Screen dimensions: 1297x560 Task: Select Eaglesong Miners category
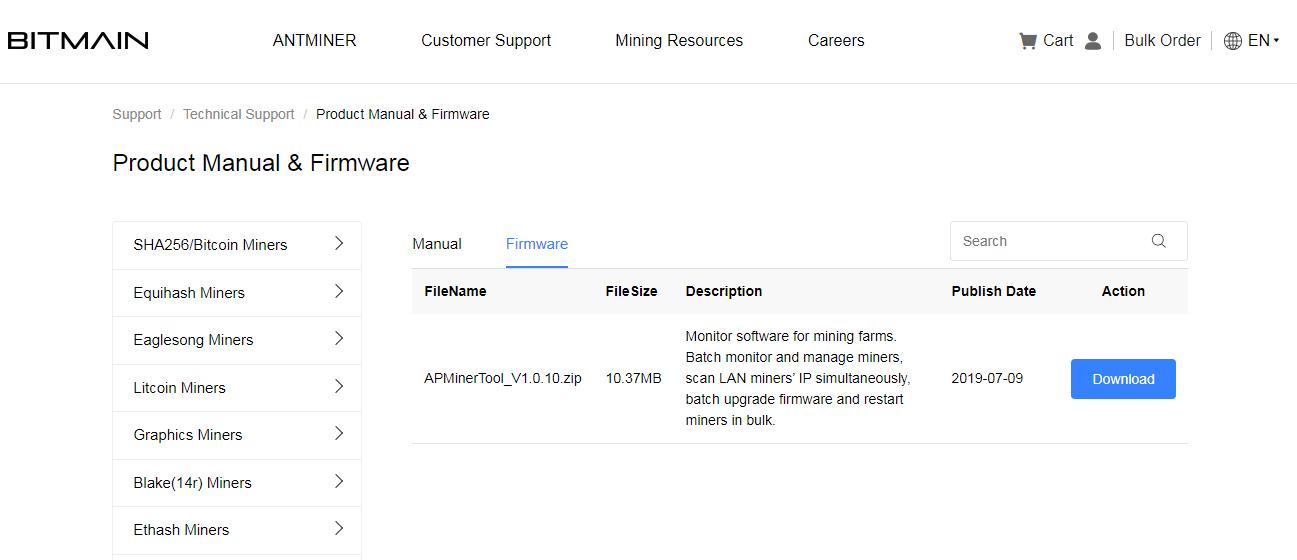[x=237, y=340]
